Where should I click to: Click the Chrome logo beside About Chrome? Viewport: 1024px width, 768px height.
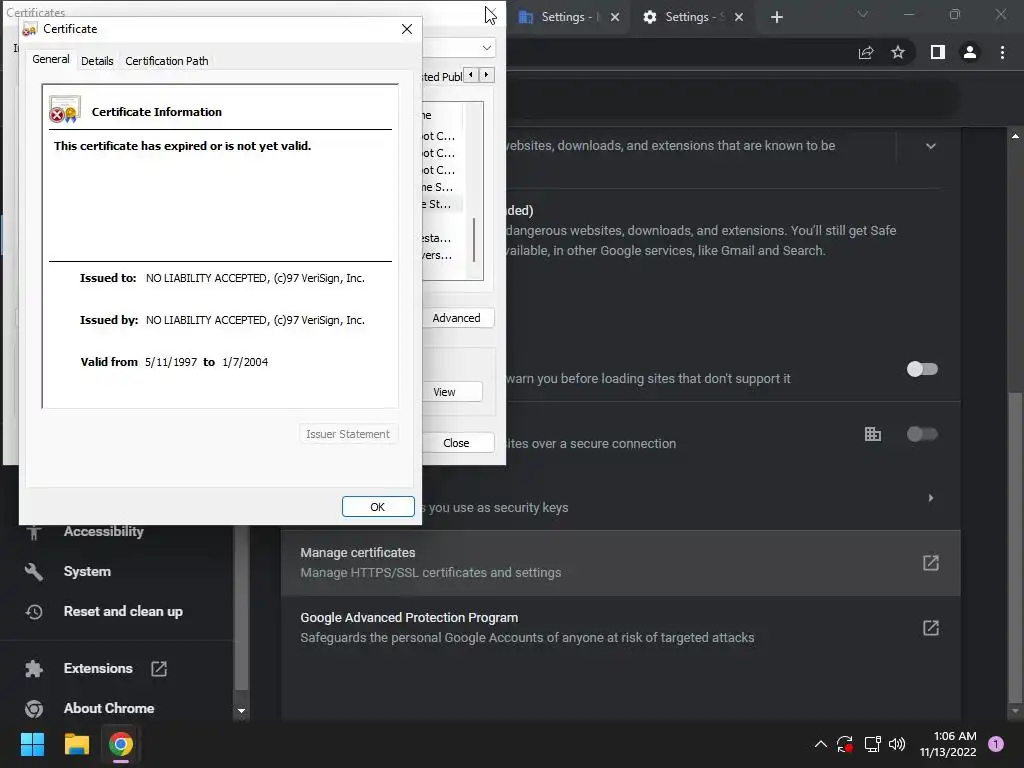(x=34, y=709)
